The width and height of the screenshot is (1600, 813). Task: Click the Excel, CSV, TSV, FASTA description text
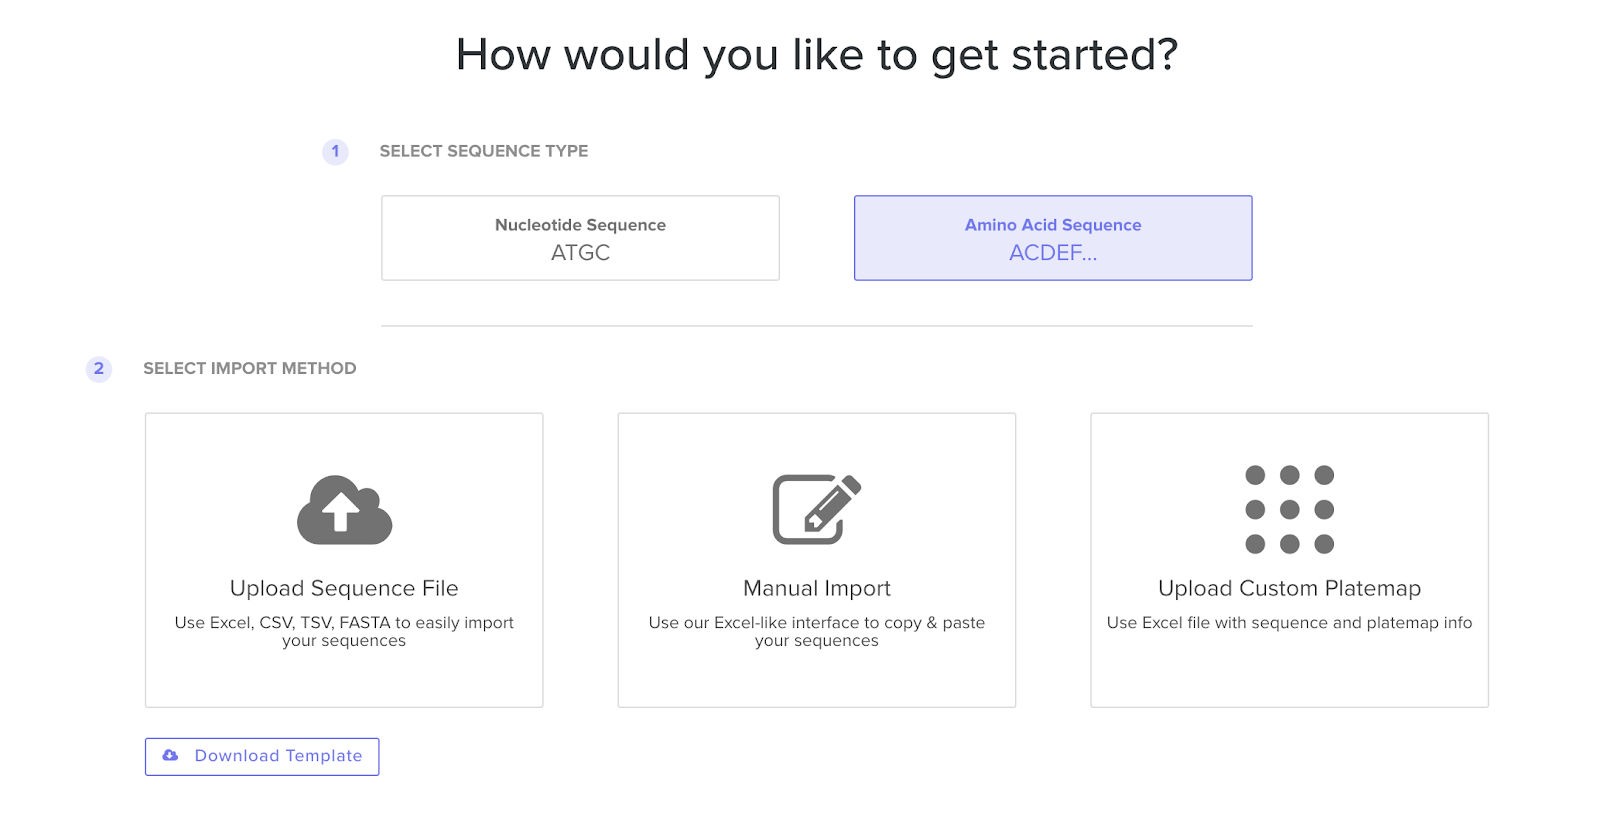coord(344,631)
